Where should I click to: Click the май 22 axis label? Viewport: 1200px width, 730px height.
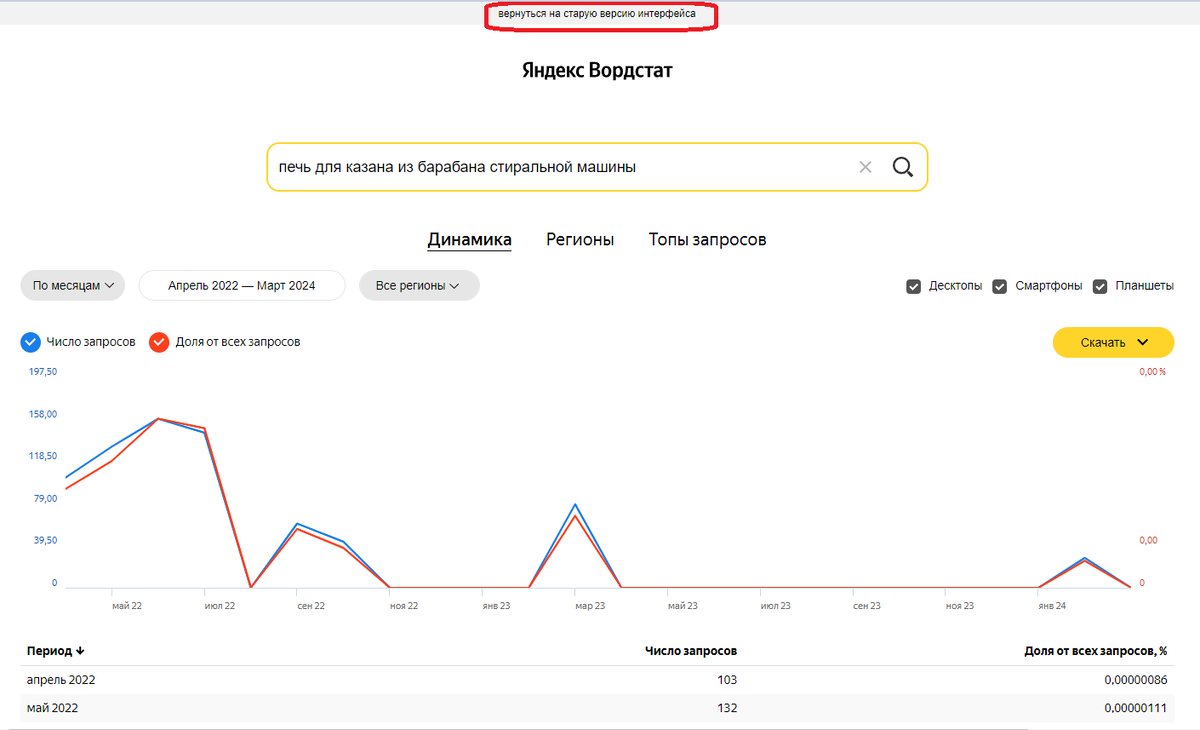[127, 606]
